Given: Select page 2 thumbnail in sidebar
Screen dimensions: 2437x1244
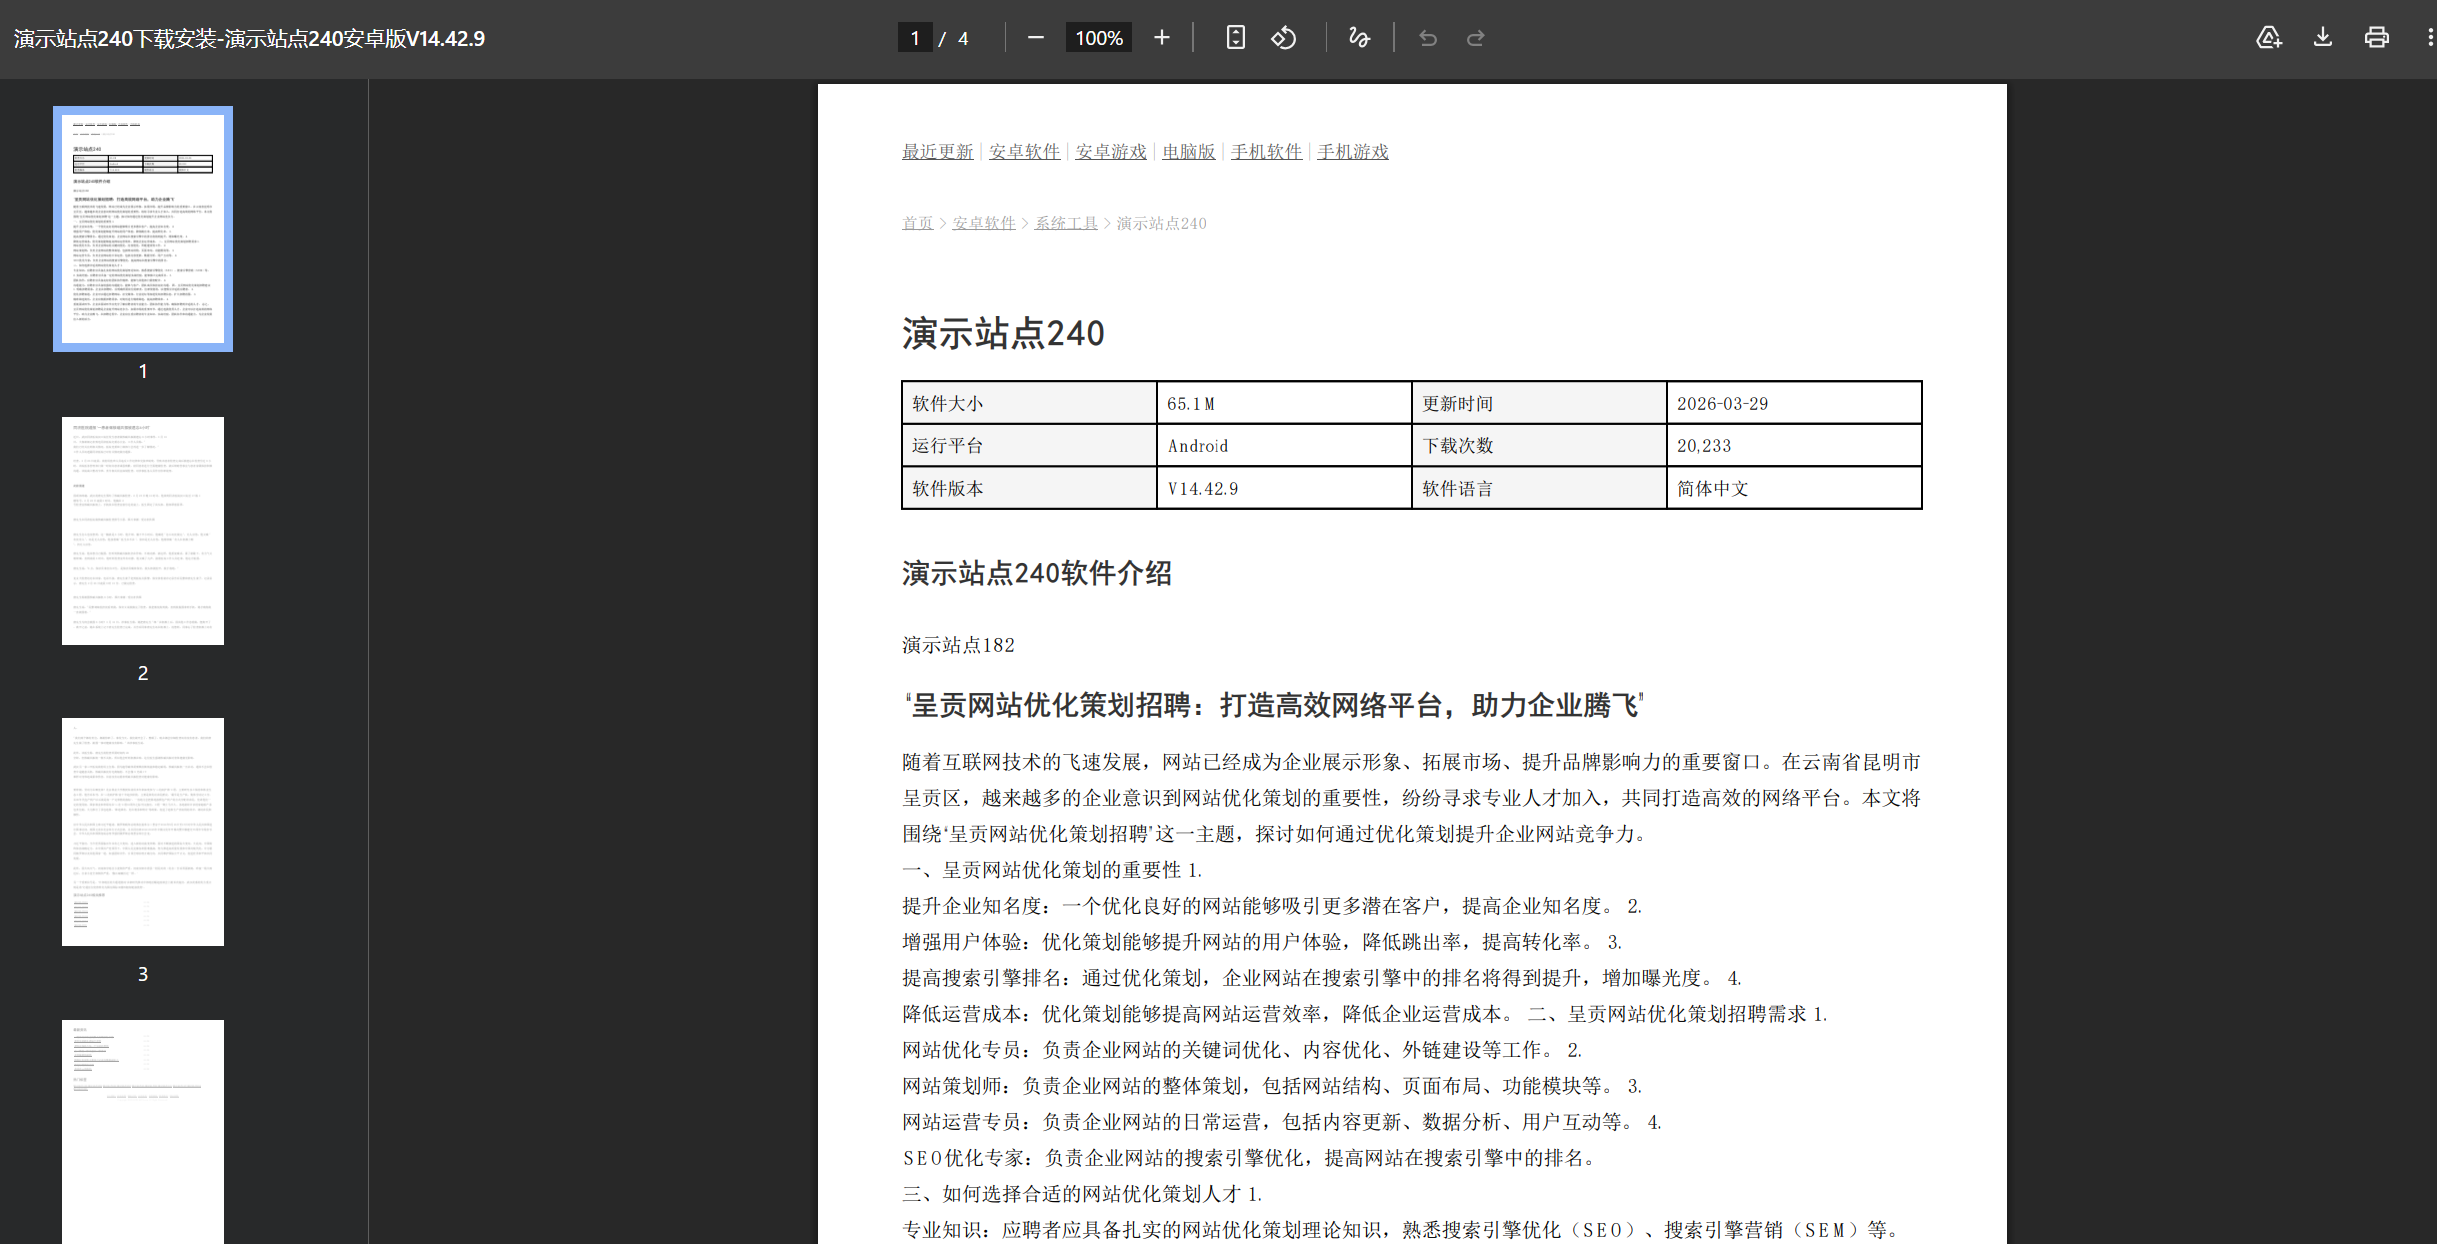Looking at the screenshot, I should point(142,530).
